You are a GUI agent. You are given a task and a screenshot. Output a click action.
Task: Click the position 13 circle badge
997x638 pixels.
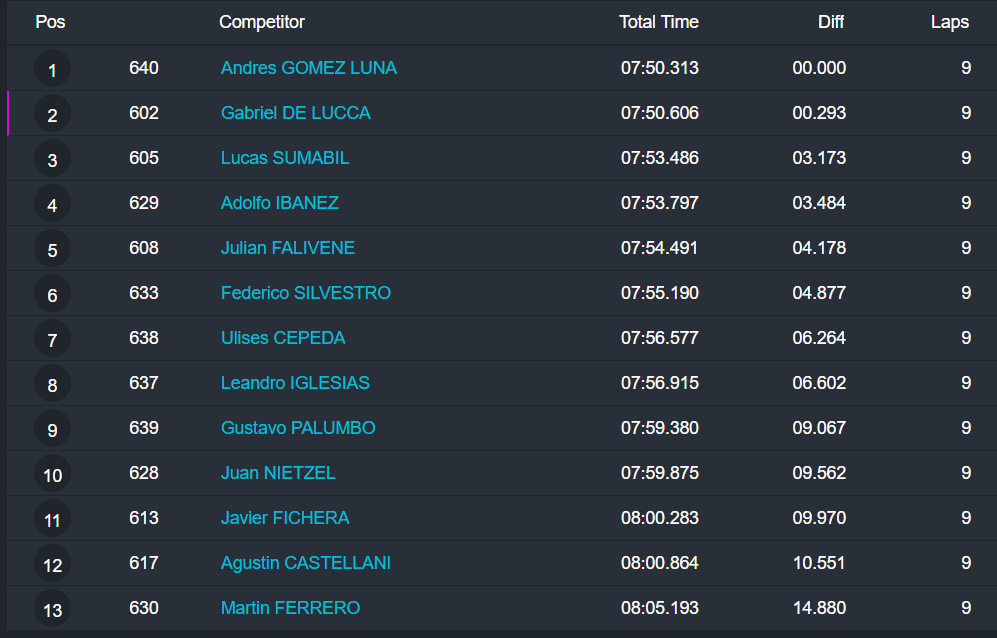[52, 610]
